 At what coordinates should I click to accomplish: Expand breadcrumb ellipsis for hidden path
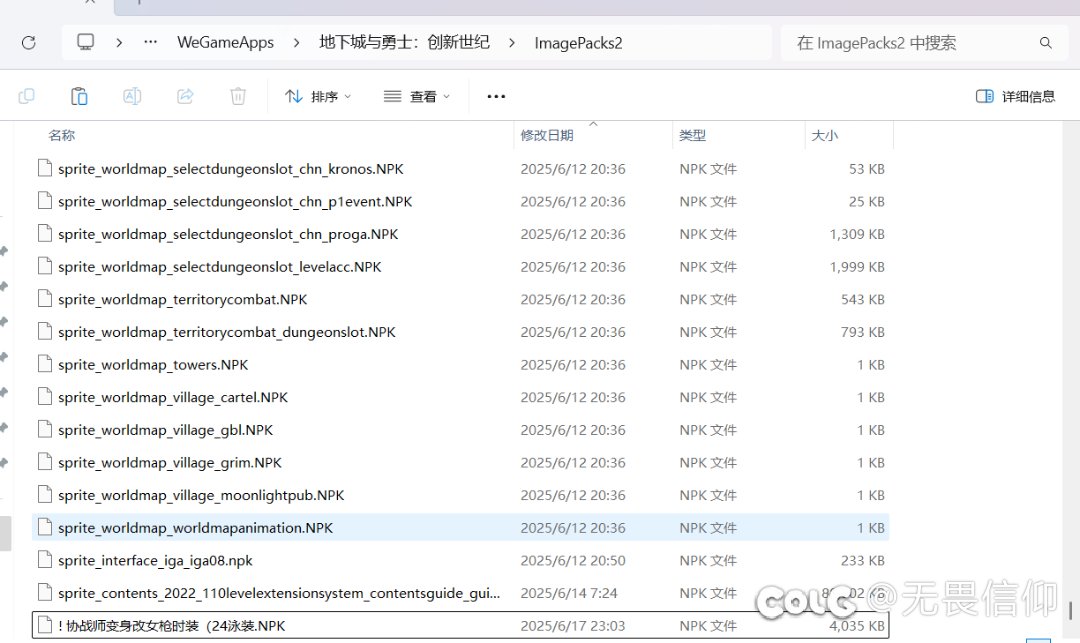coord(150,42)
